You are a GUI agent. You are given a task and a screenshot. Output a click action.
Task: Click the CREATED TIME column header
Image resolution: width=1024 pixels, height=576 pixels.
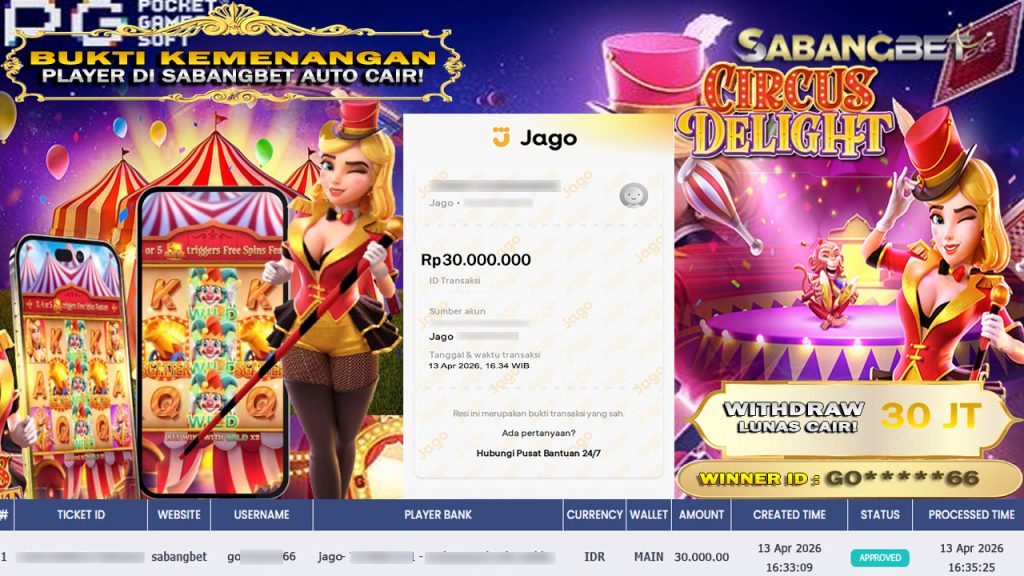tap(789, 515)
